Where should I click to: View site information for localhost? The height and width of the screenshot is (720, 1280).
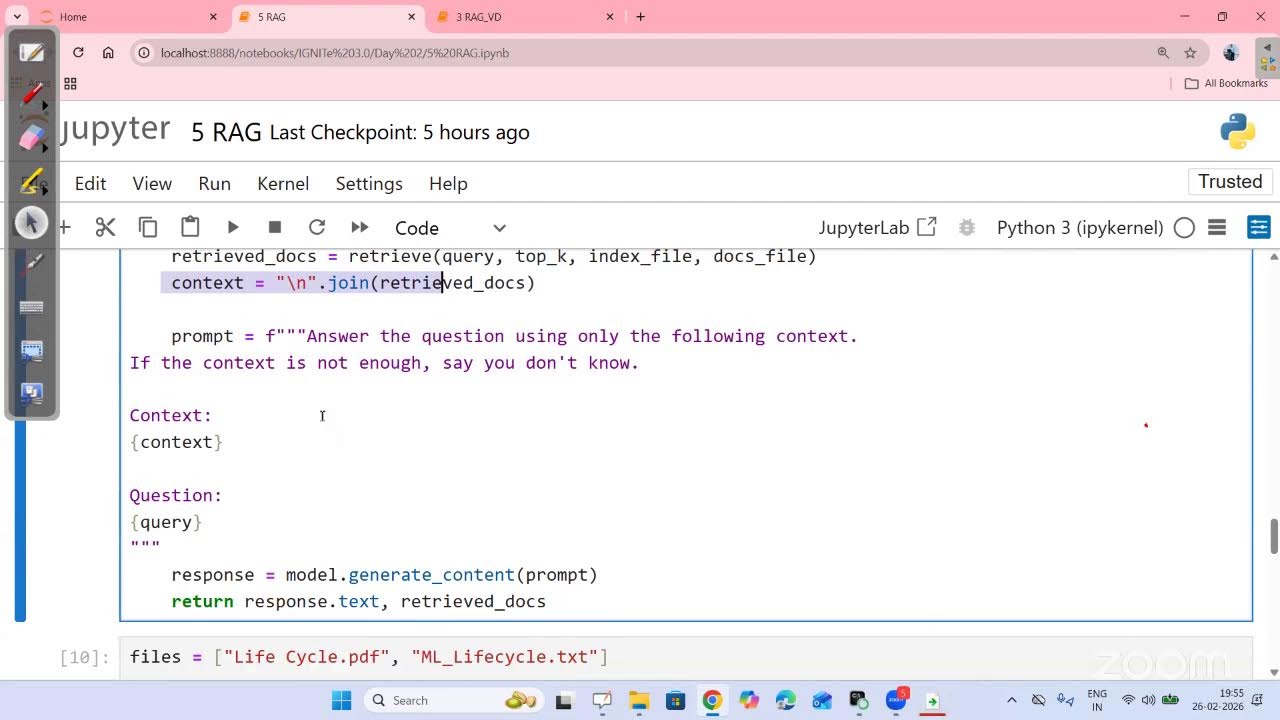click(x=144, y=53)
